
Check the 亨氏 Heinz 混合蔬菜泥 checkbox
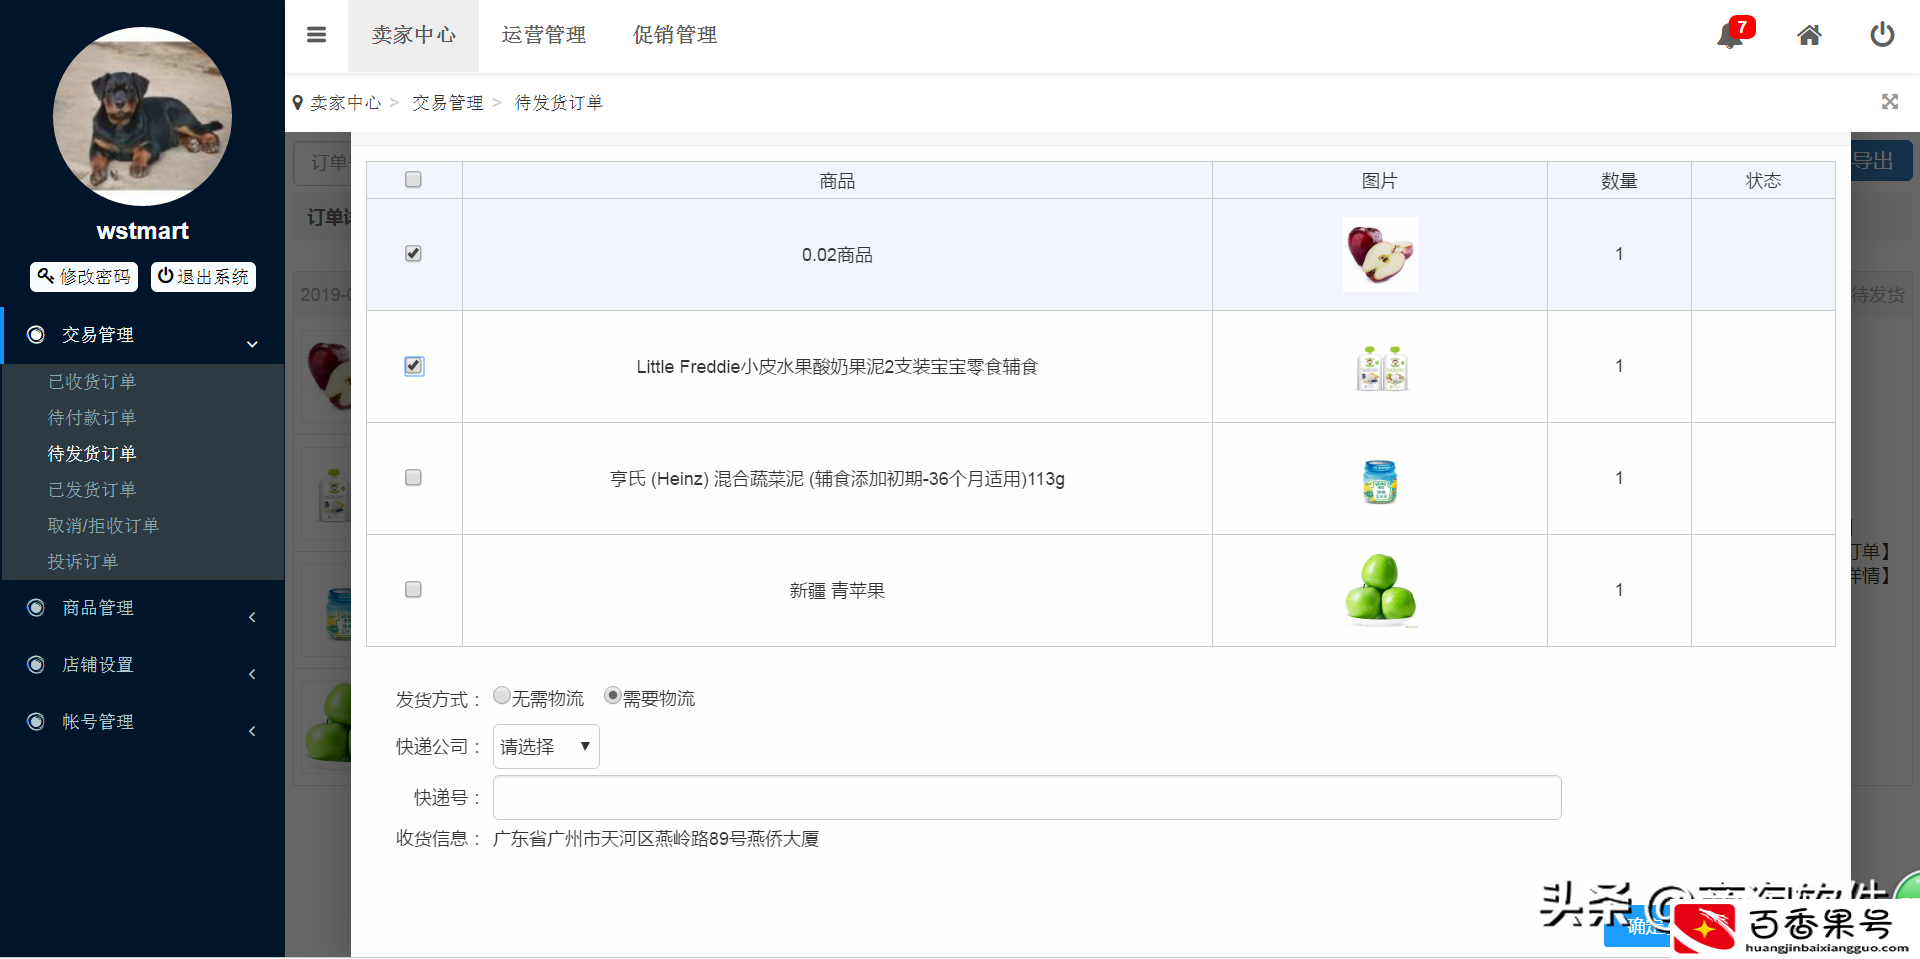coord(413,478)
